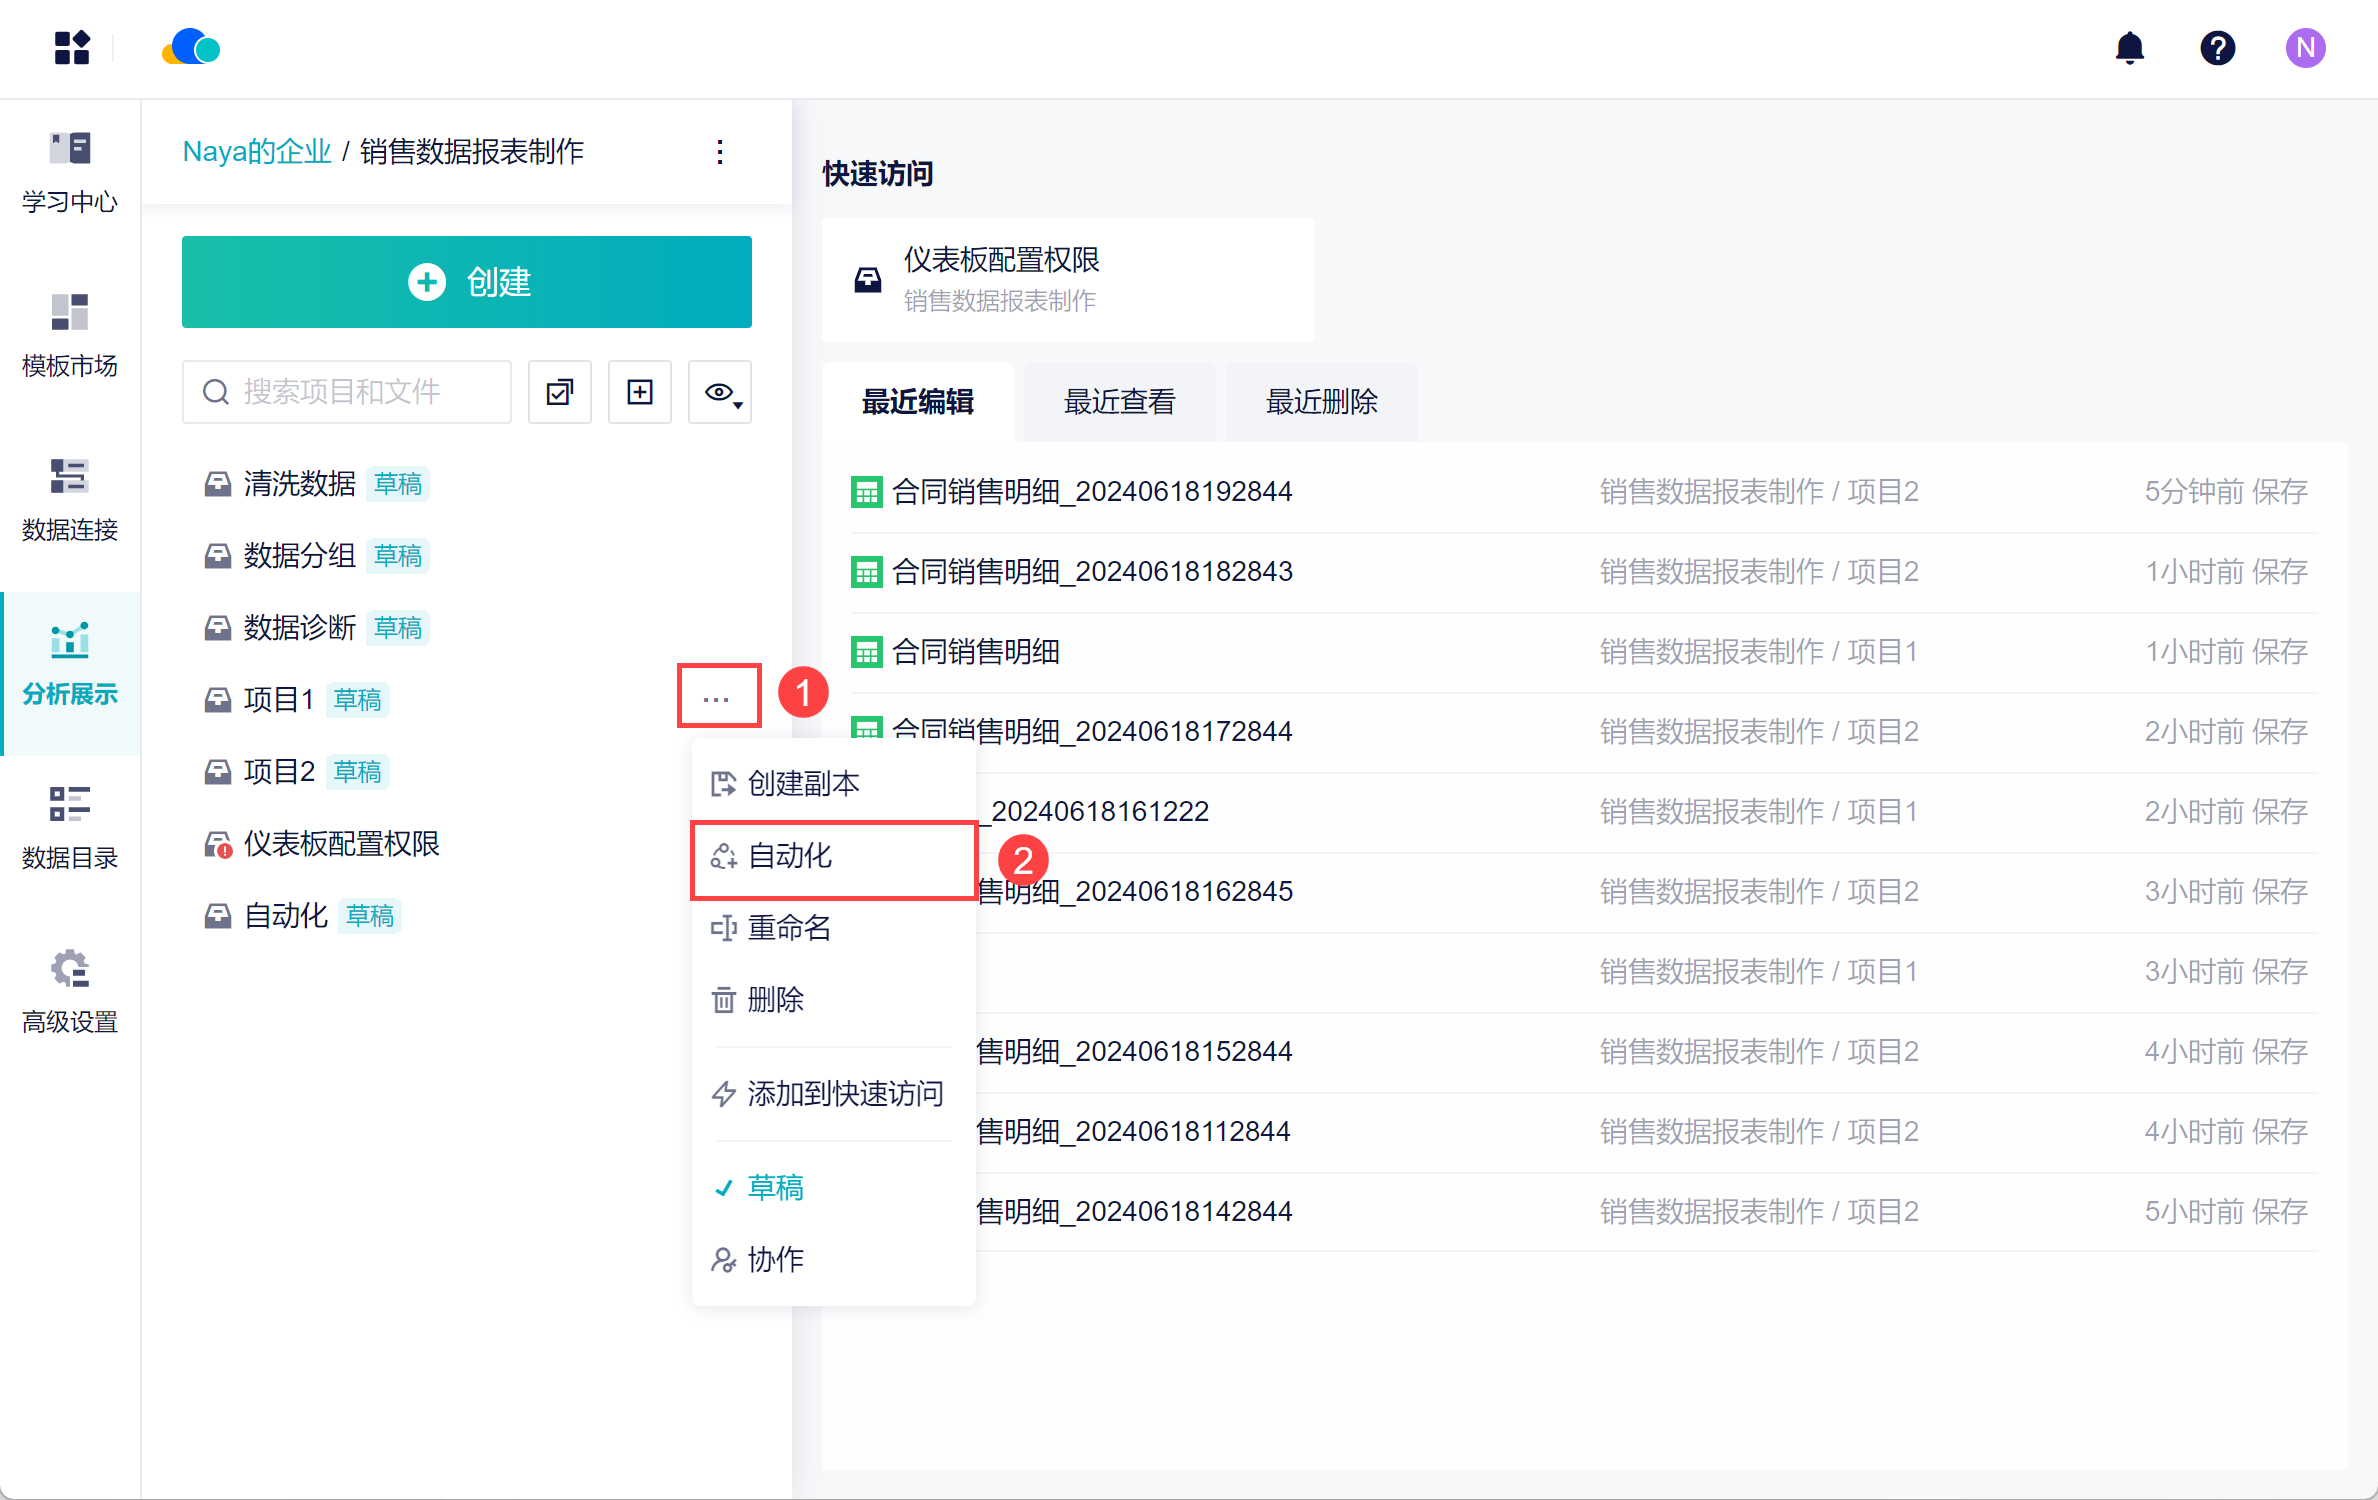
Task: Click the batch select checkbox icon
Action: tap(560, 392)
